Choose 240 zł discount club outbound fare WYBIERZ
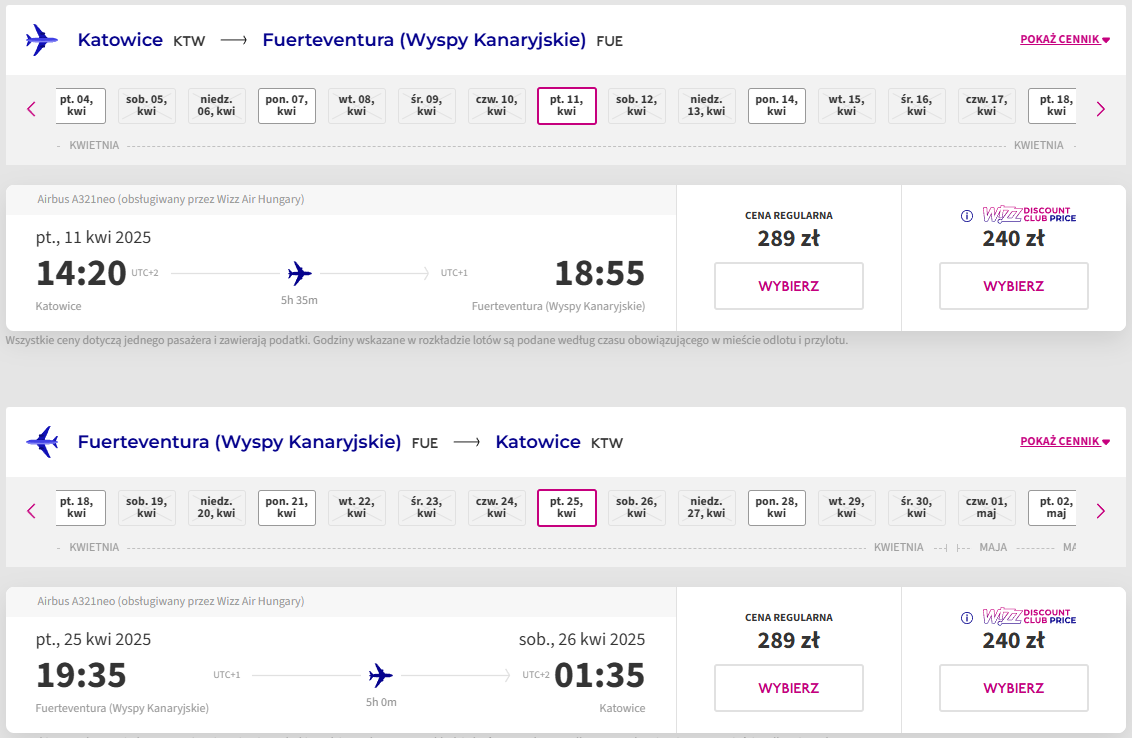1132x738 pixels. [1014, 286]
